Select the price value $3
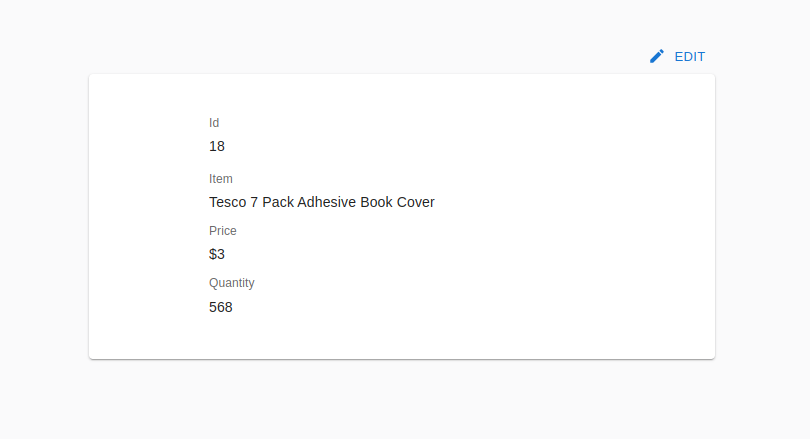Screen dimensions: 810x439 (x=217, y=254)
